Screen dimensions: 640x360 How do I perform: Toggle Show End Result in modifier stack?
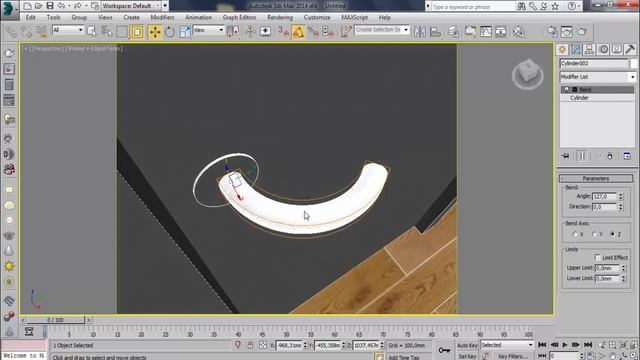(582, 156)
